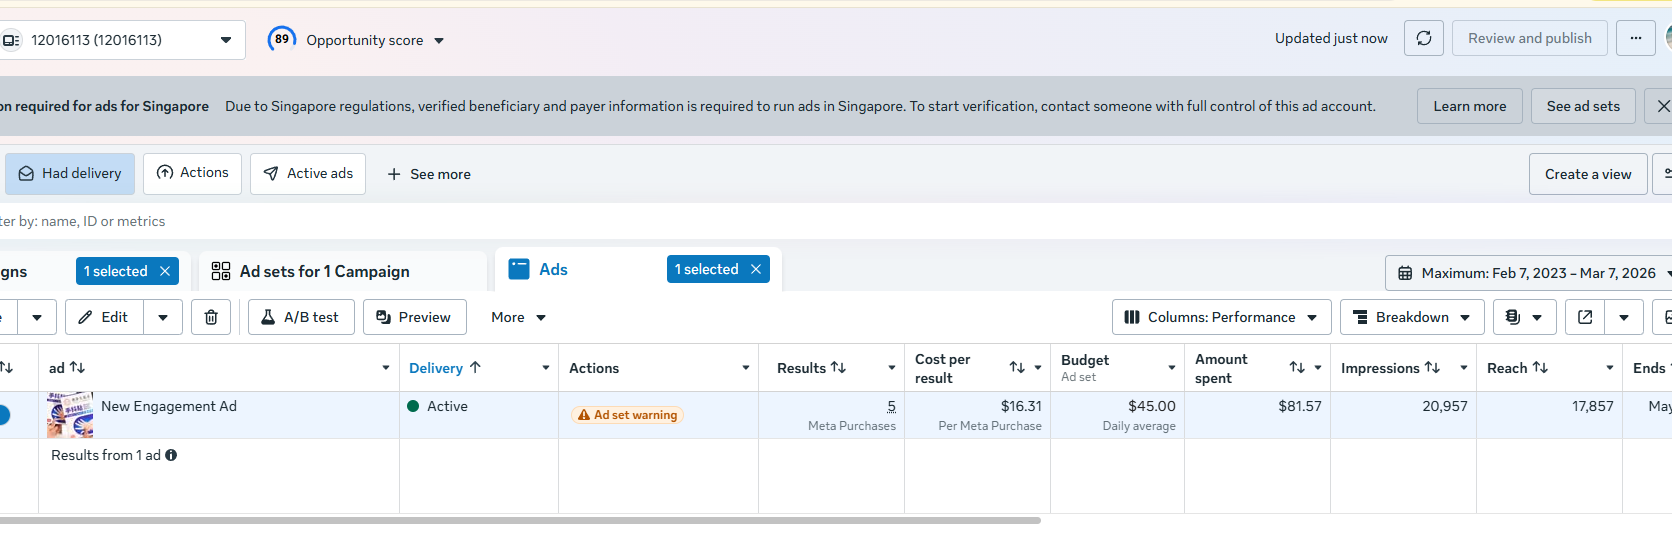Image resolution: width=1672 pixels, height=558 pixels.
Task: Open the New Engagement Ad thumbnail
Action: (70, 415)
